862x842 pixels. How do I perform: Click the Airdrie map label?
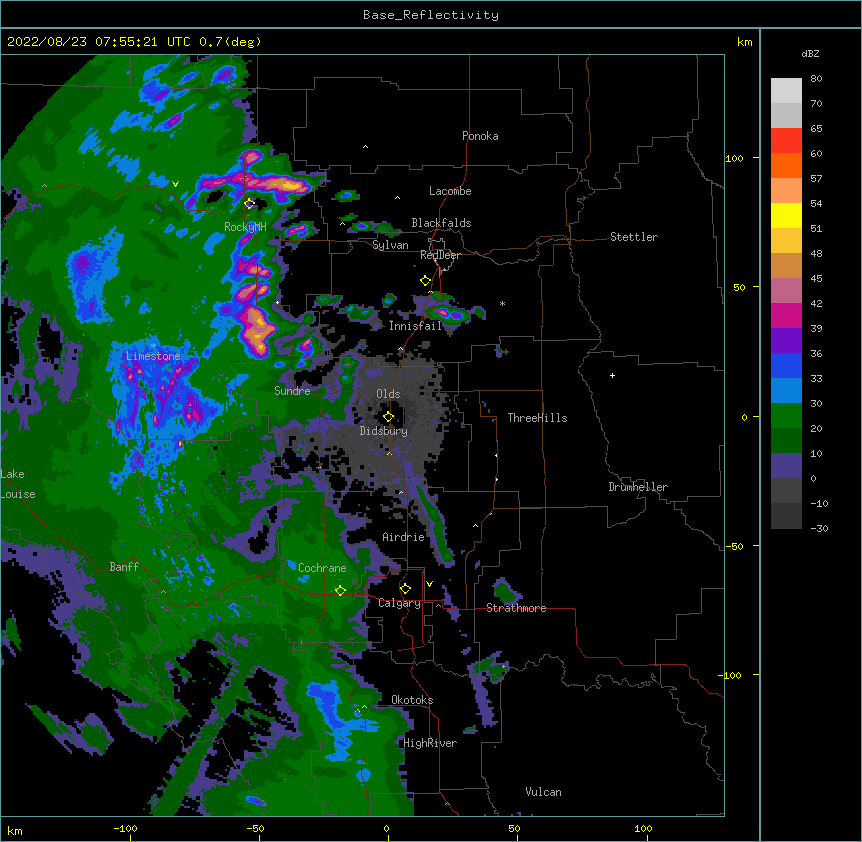click(x=404, y=537)
